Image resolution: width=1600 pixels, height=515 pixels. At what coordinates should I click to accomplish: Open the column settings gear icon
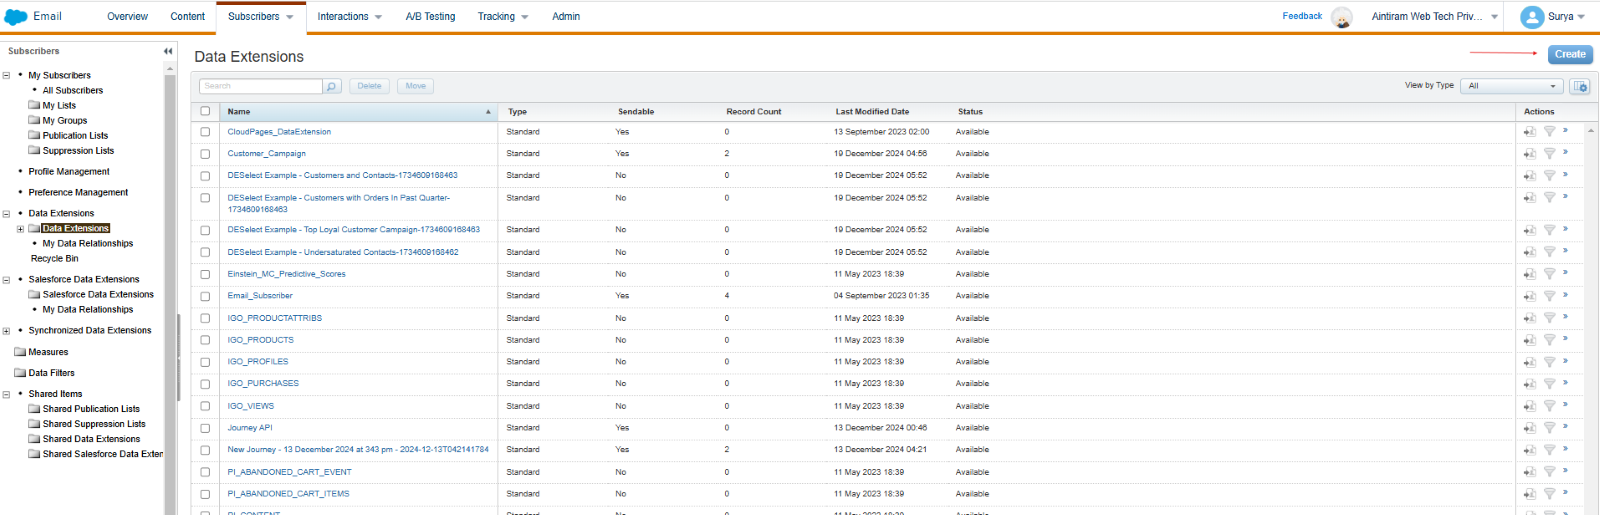1580,86
